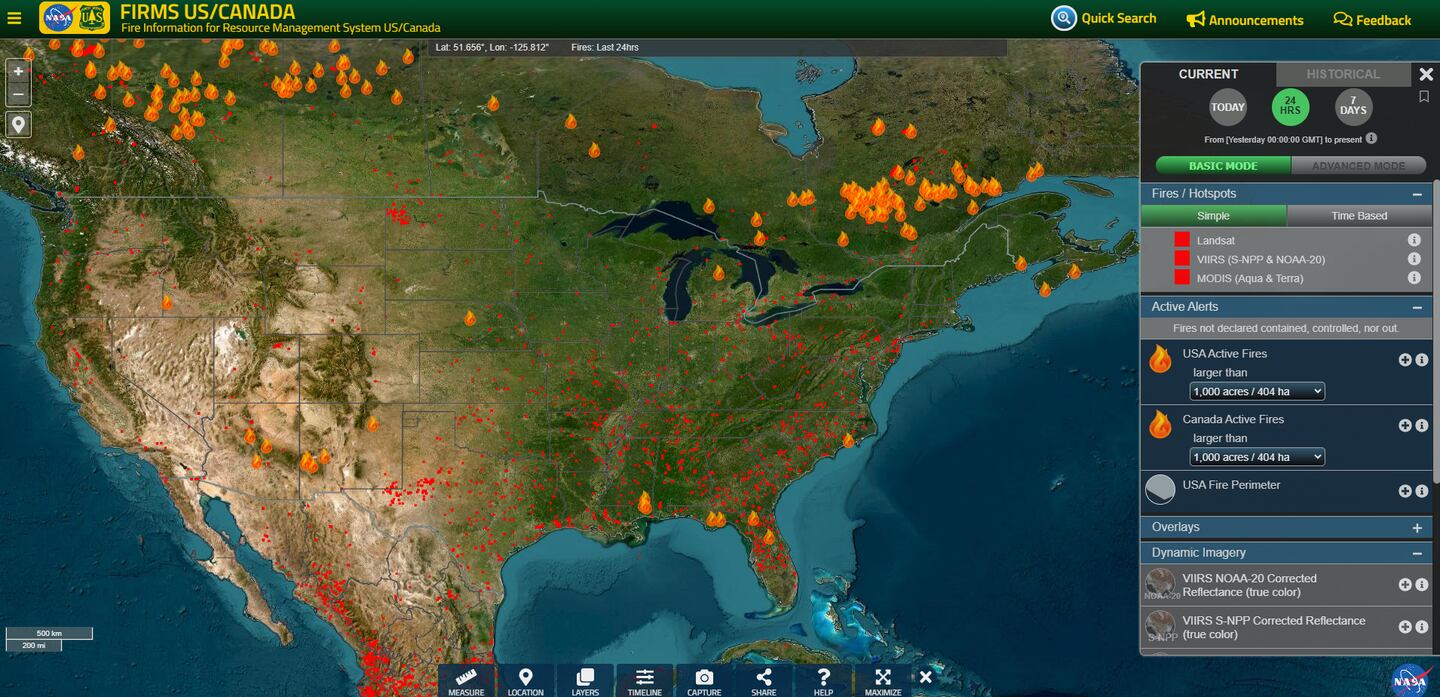Screen dimensions: 1440x697
Task: Click the map location pin button
Action: (x=18, y=124)
